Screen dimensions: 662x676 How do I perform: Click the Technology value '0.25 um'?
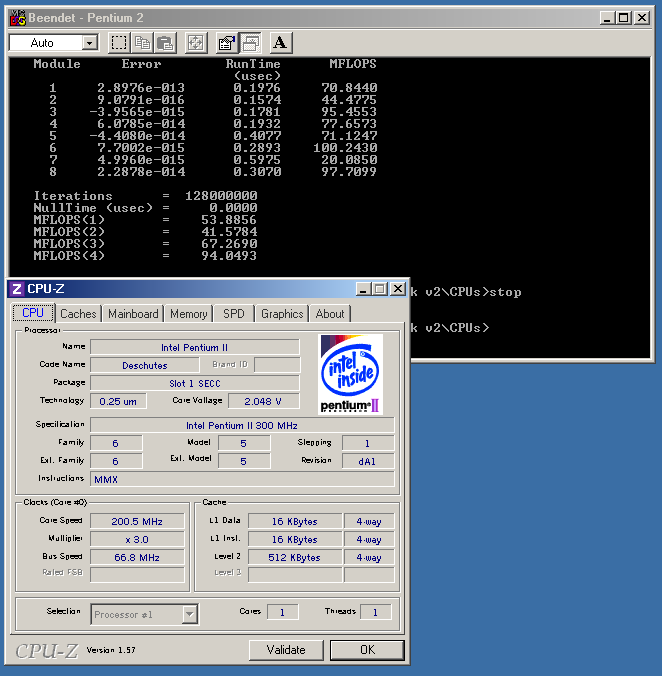(118, 401)
